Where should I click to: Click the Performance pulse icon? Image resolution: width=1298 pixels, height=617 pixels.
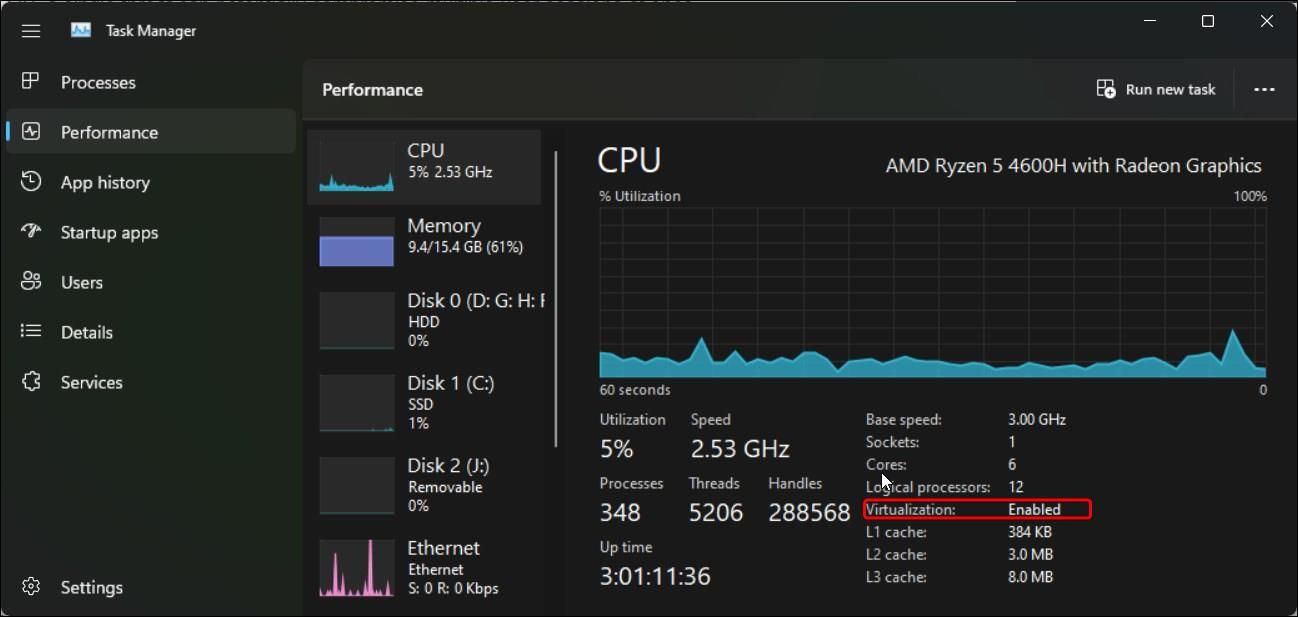coord(31,131)
